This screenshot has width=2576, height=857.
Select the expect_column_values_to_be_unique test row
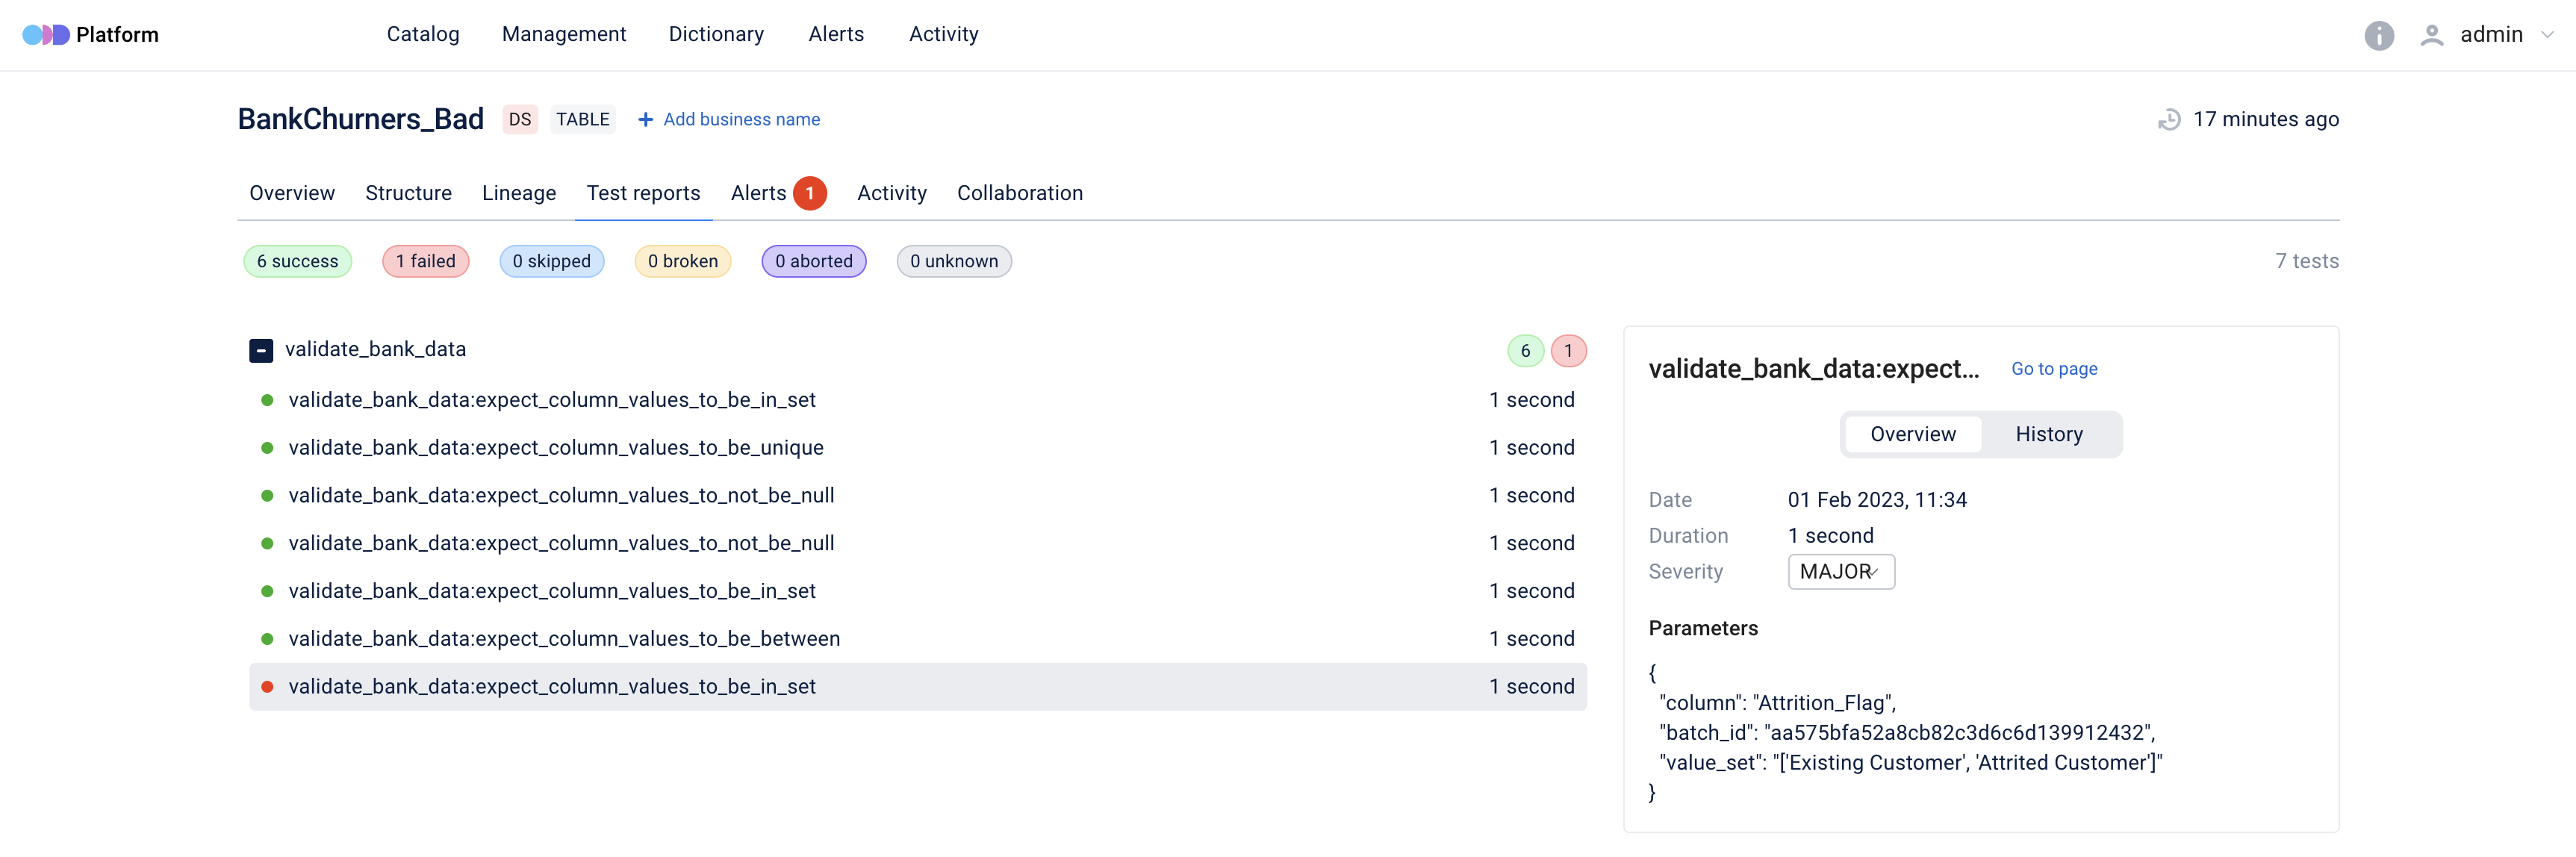(556, 448)
